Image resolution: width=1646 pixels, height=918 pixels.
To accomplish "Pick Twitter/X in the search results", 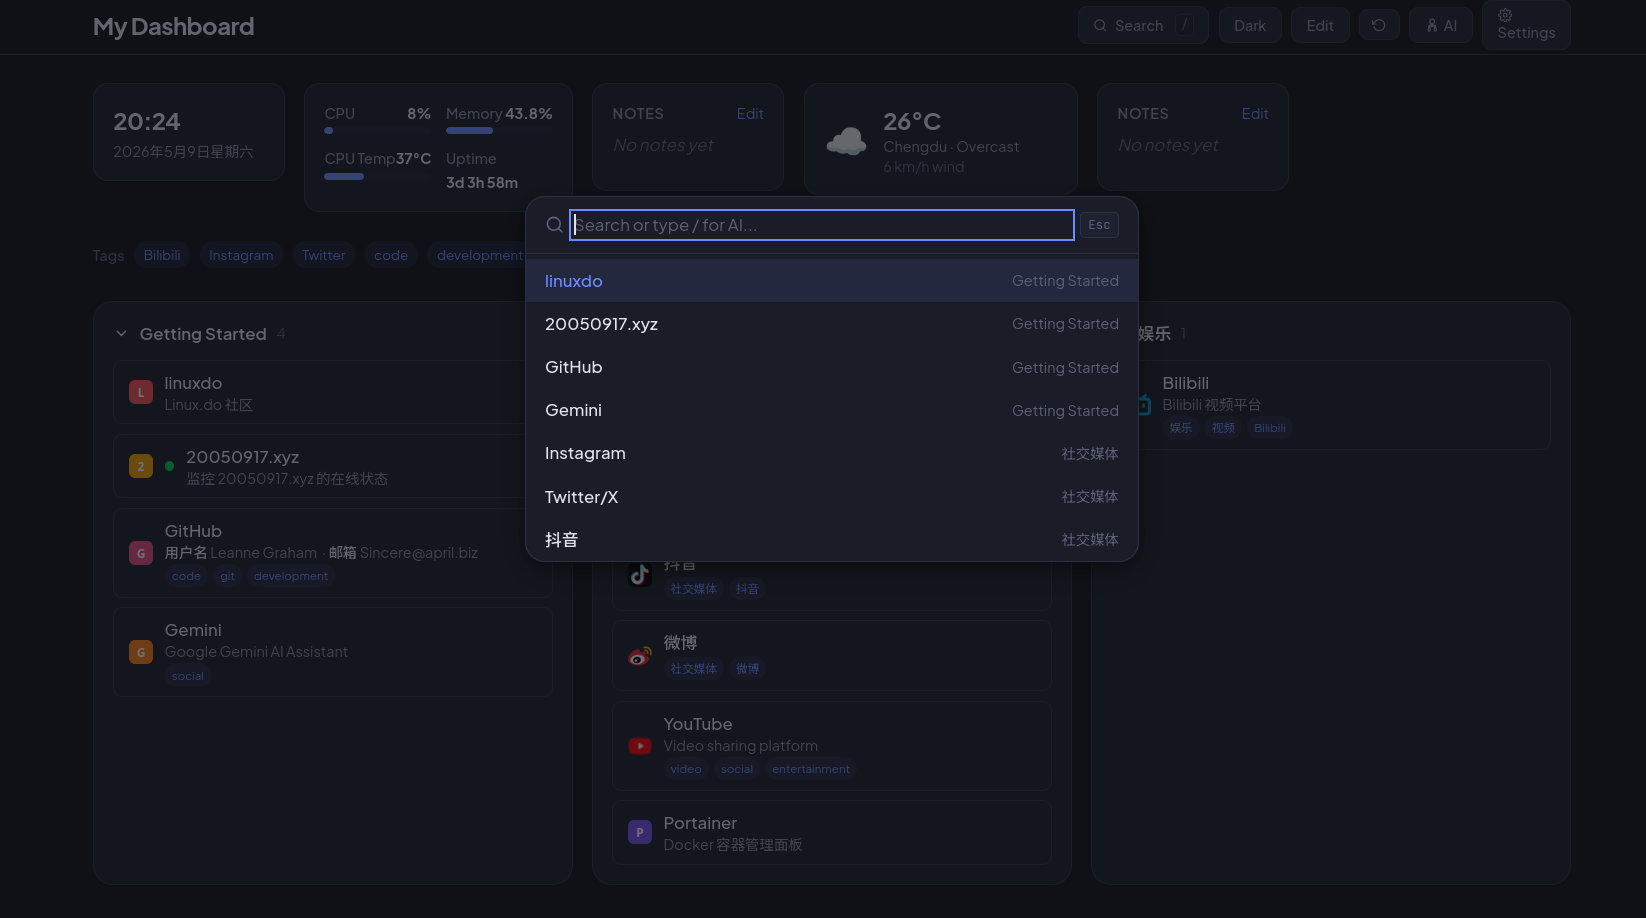I will click(x=832, y=497).
